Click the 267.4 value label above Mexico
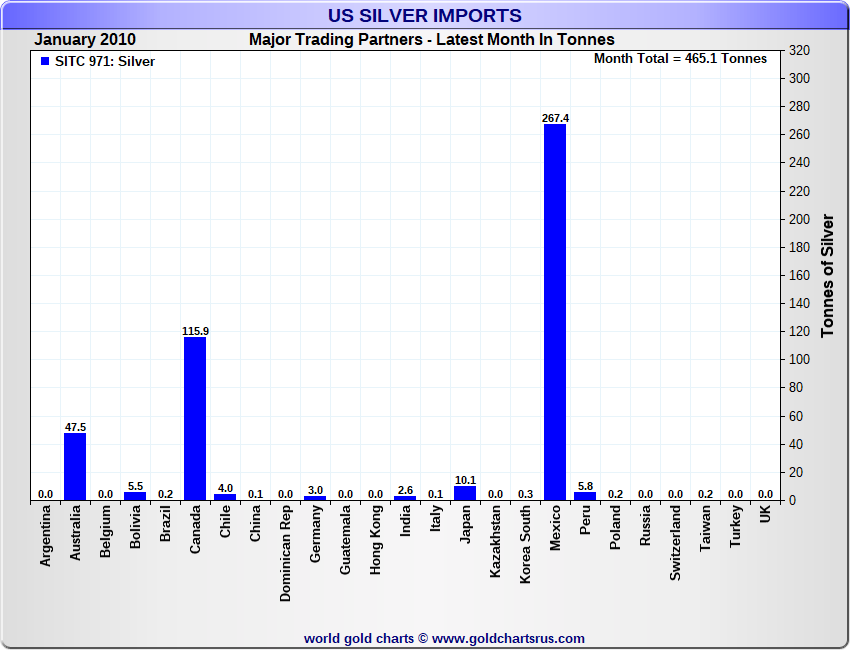This screenshot has width=850, height=650. click(555, 118)
